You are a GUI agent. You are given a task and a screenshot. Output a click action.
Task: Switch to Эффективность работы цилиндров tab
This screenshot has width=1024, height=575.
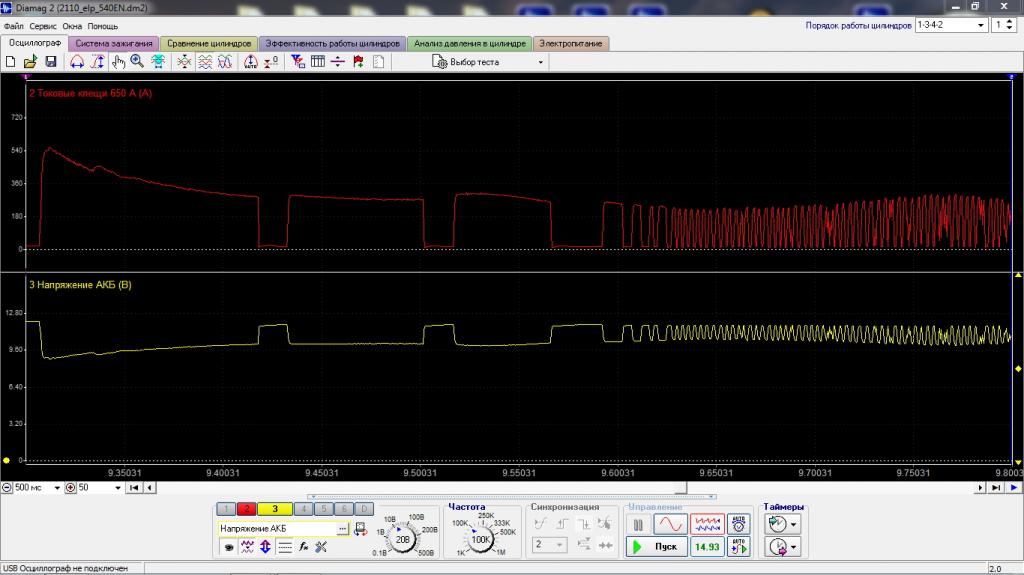(x=332, y=43)
